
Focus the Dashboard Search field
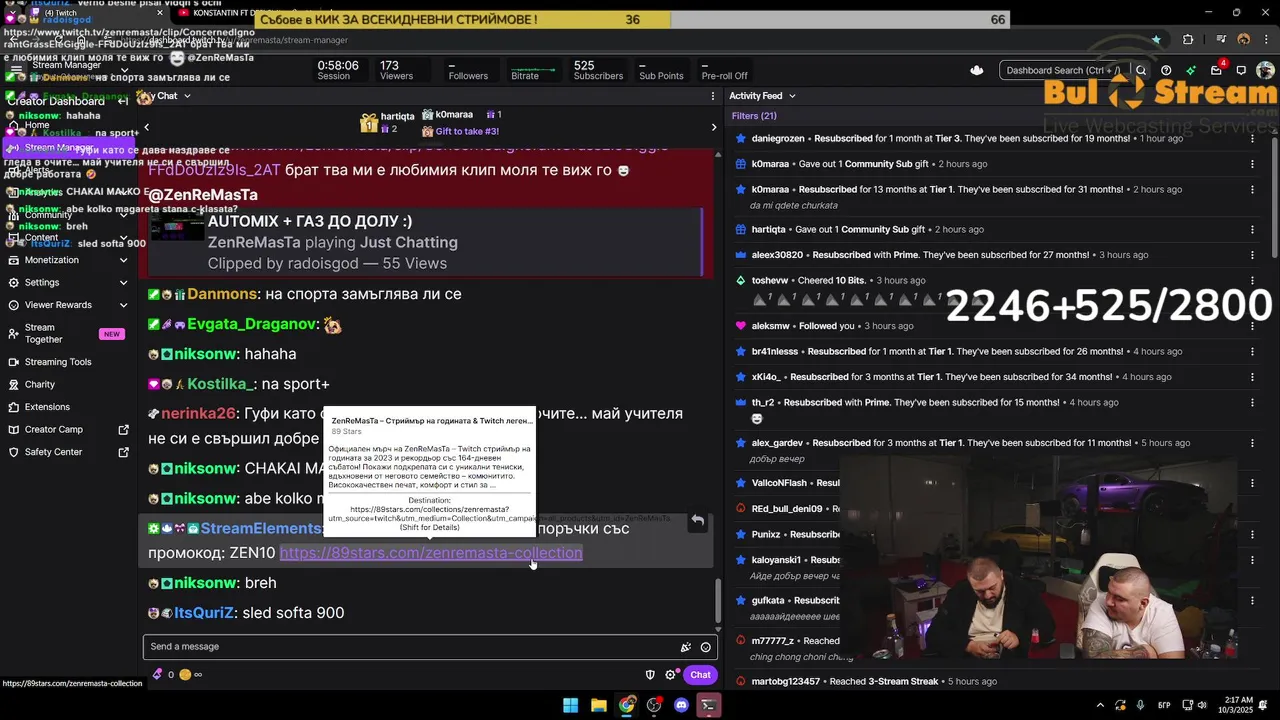pos(1063,71)
